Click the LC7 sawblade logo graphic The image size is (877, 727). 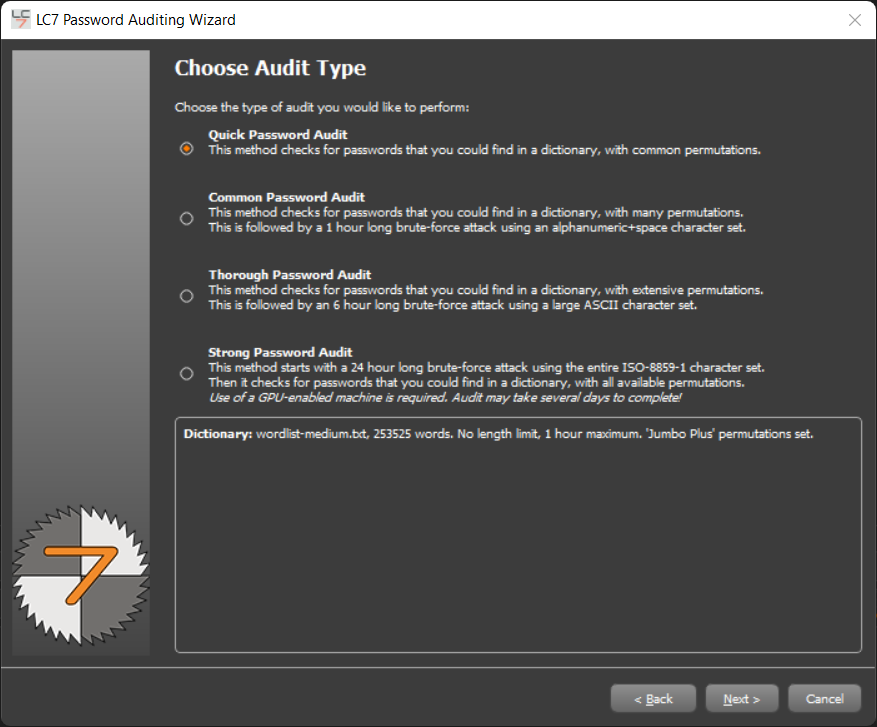point(81,575)
